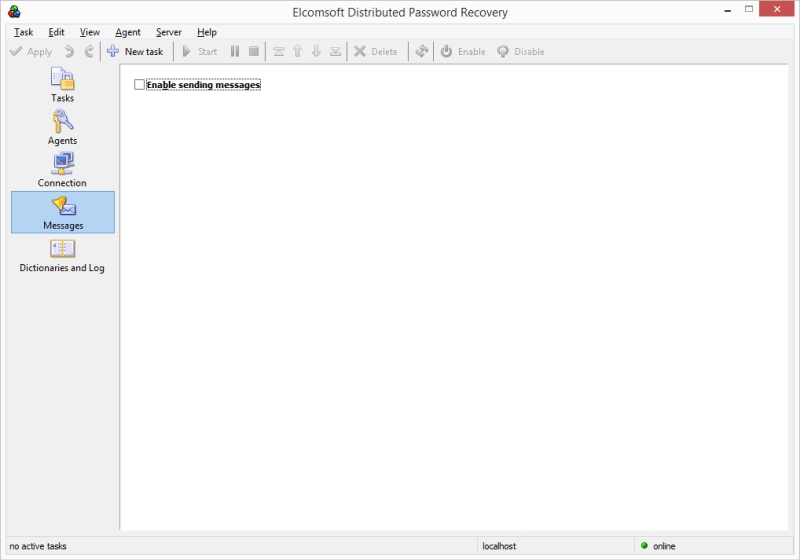Open Dictionaries and Log section
Image resolution: width=800 pixels, height=560 pixels.
pyautogui.click(x=62, y=249)
